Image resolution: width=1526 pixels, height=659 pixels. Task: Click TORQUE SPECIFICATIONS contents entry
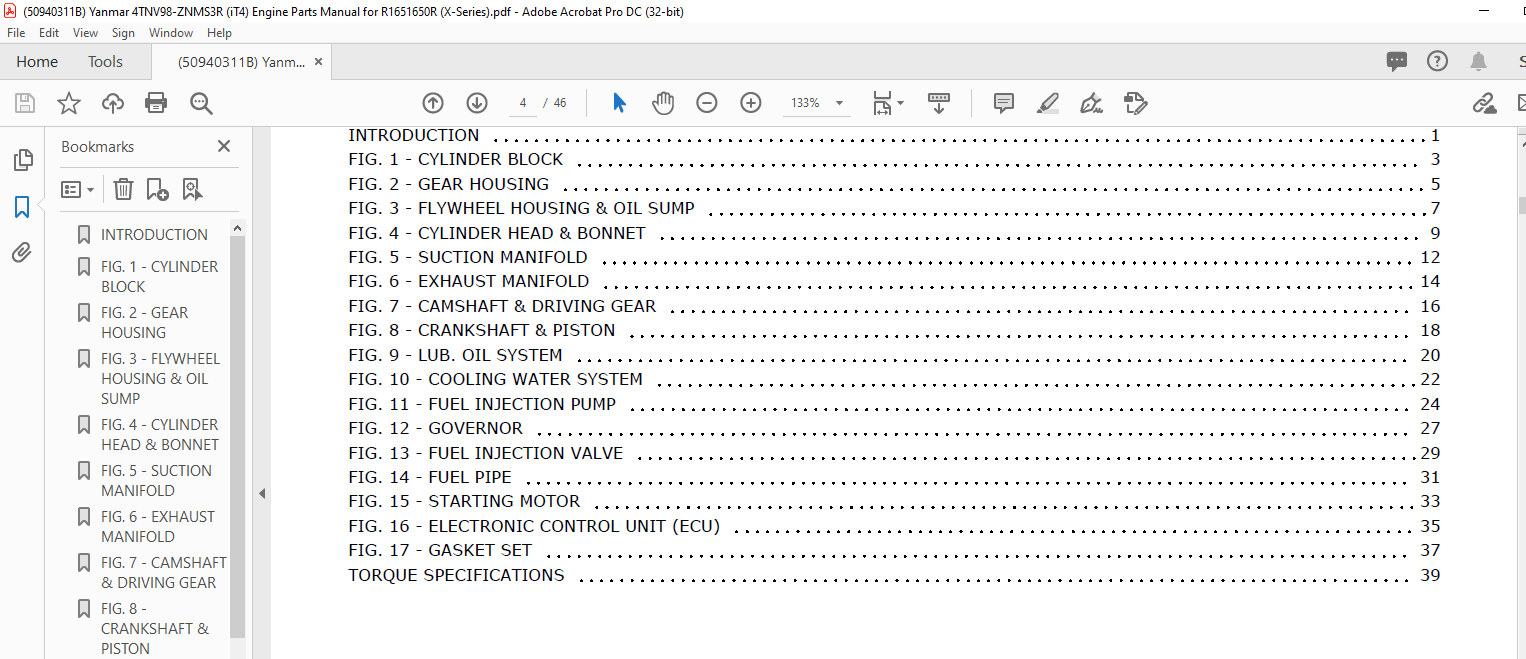(x=456, y=575)
